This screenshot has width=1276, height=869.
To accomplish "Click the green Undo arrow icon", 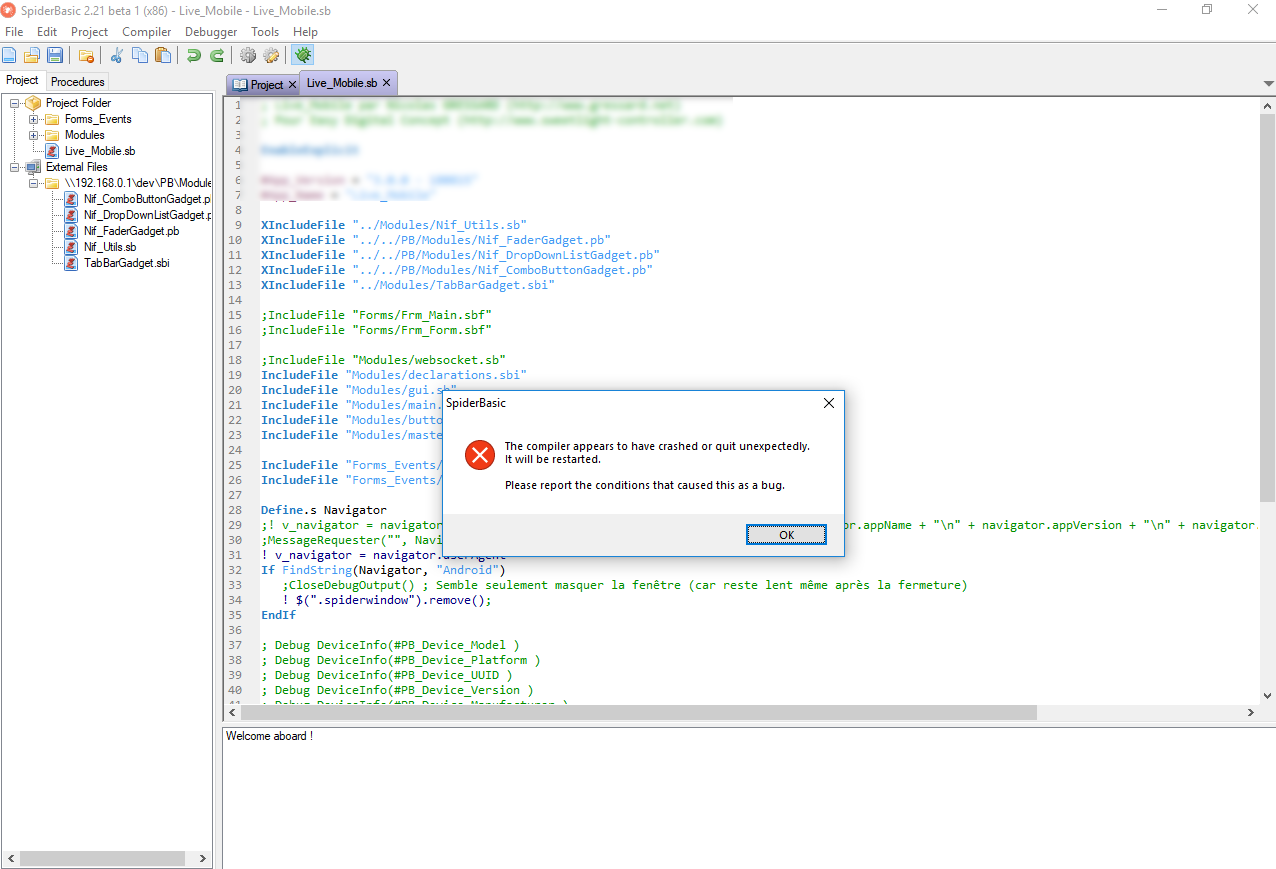I will 194,55.
